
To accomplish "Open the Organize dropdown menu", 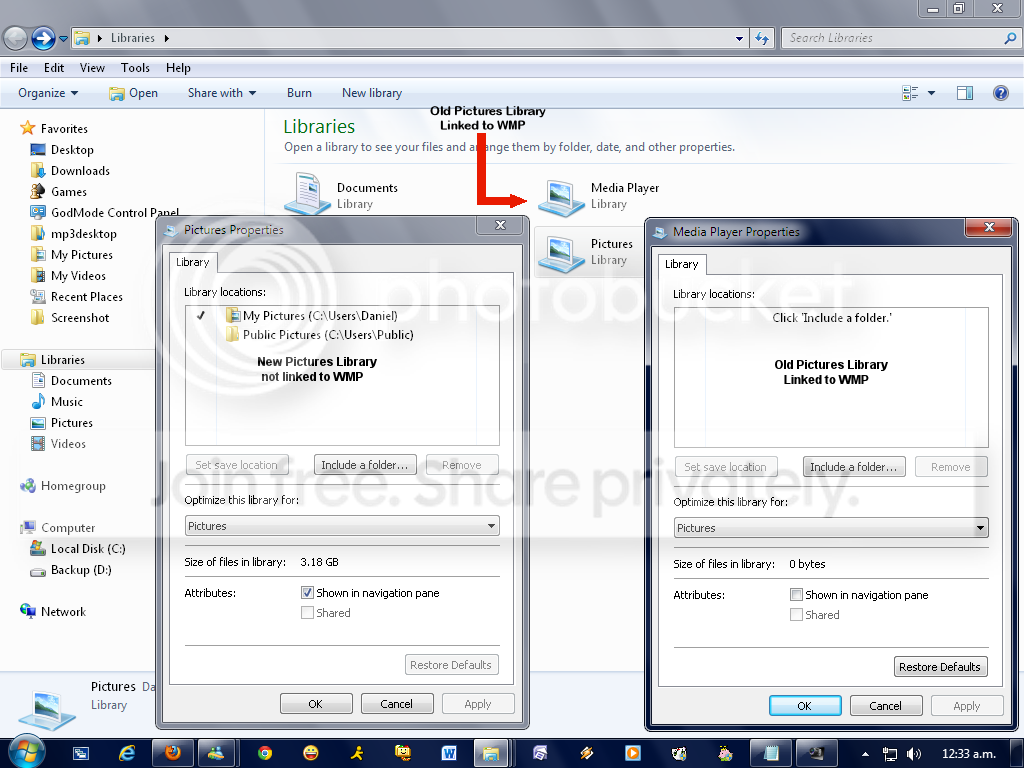I will coord(48,93).
